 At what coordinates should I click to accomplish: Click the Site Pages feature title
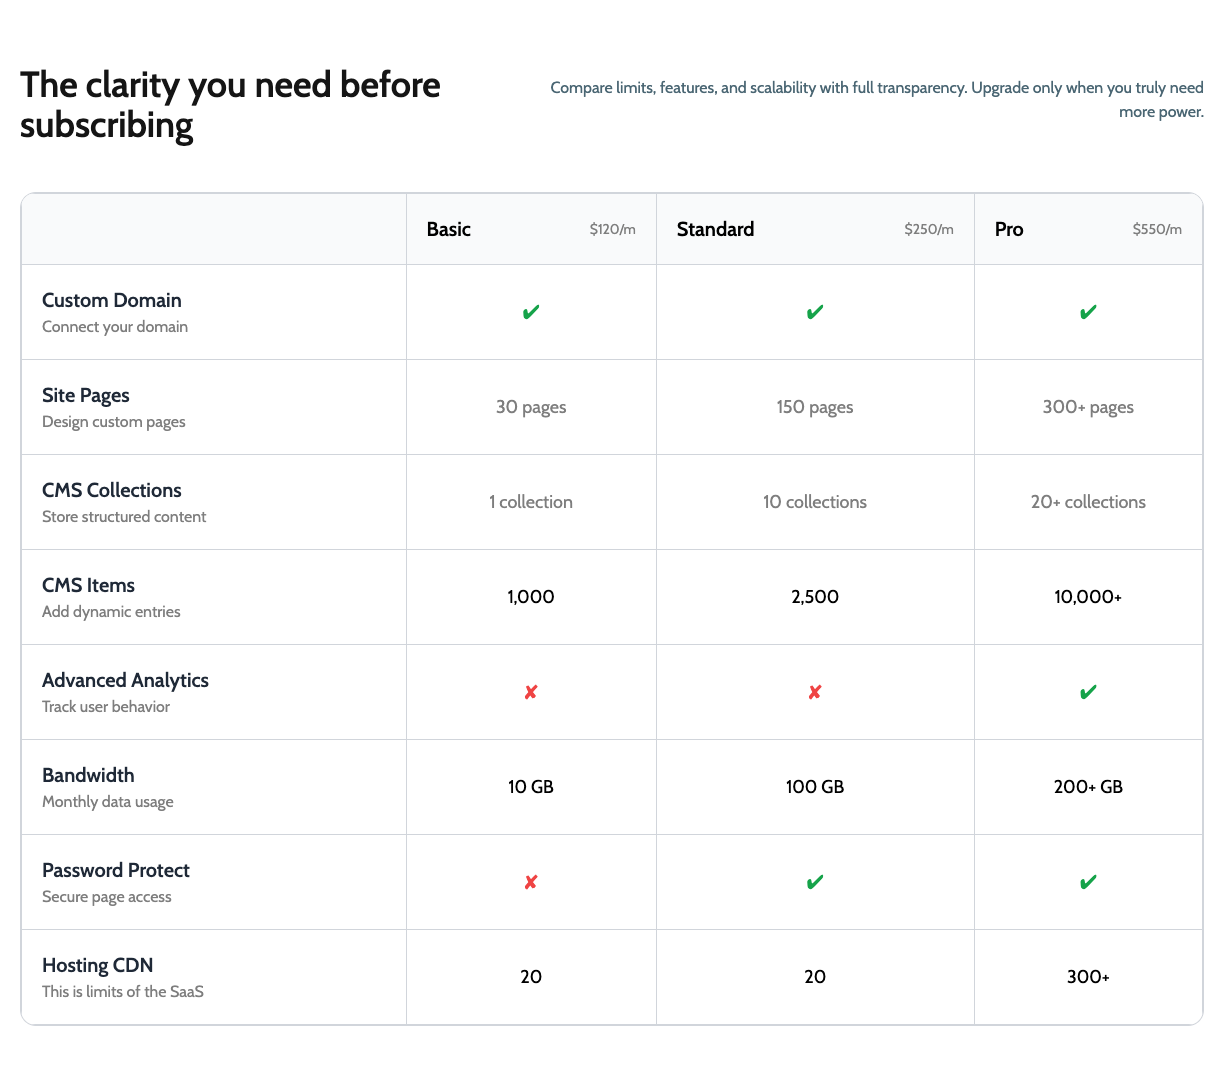86,395
